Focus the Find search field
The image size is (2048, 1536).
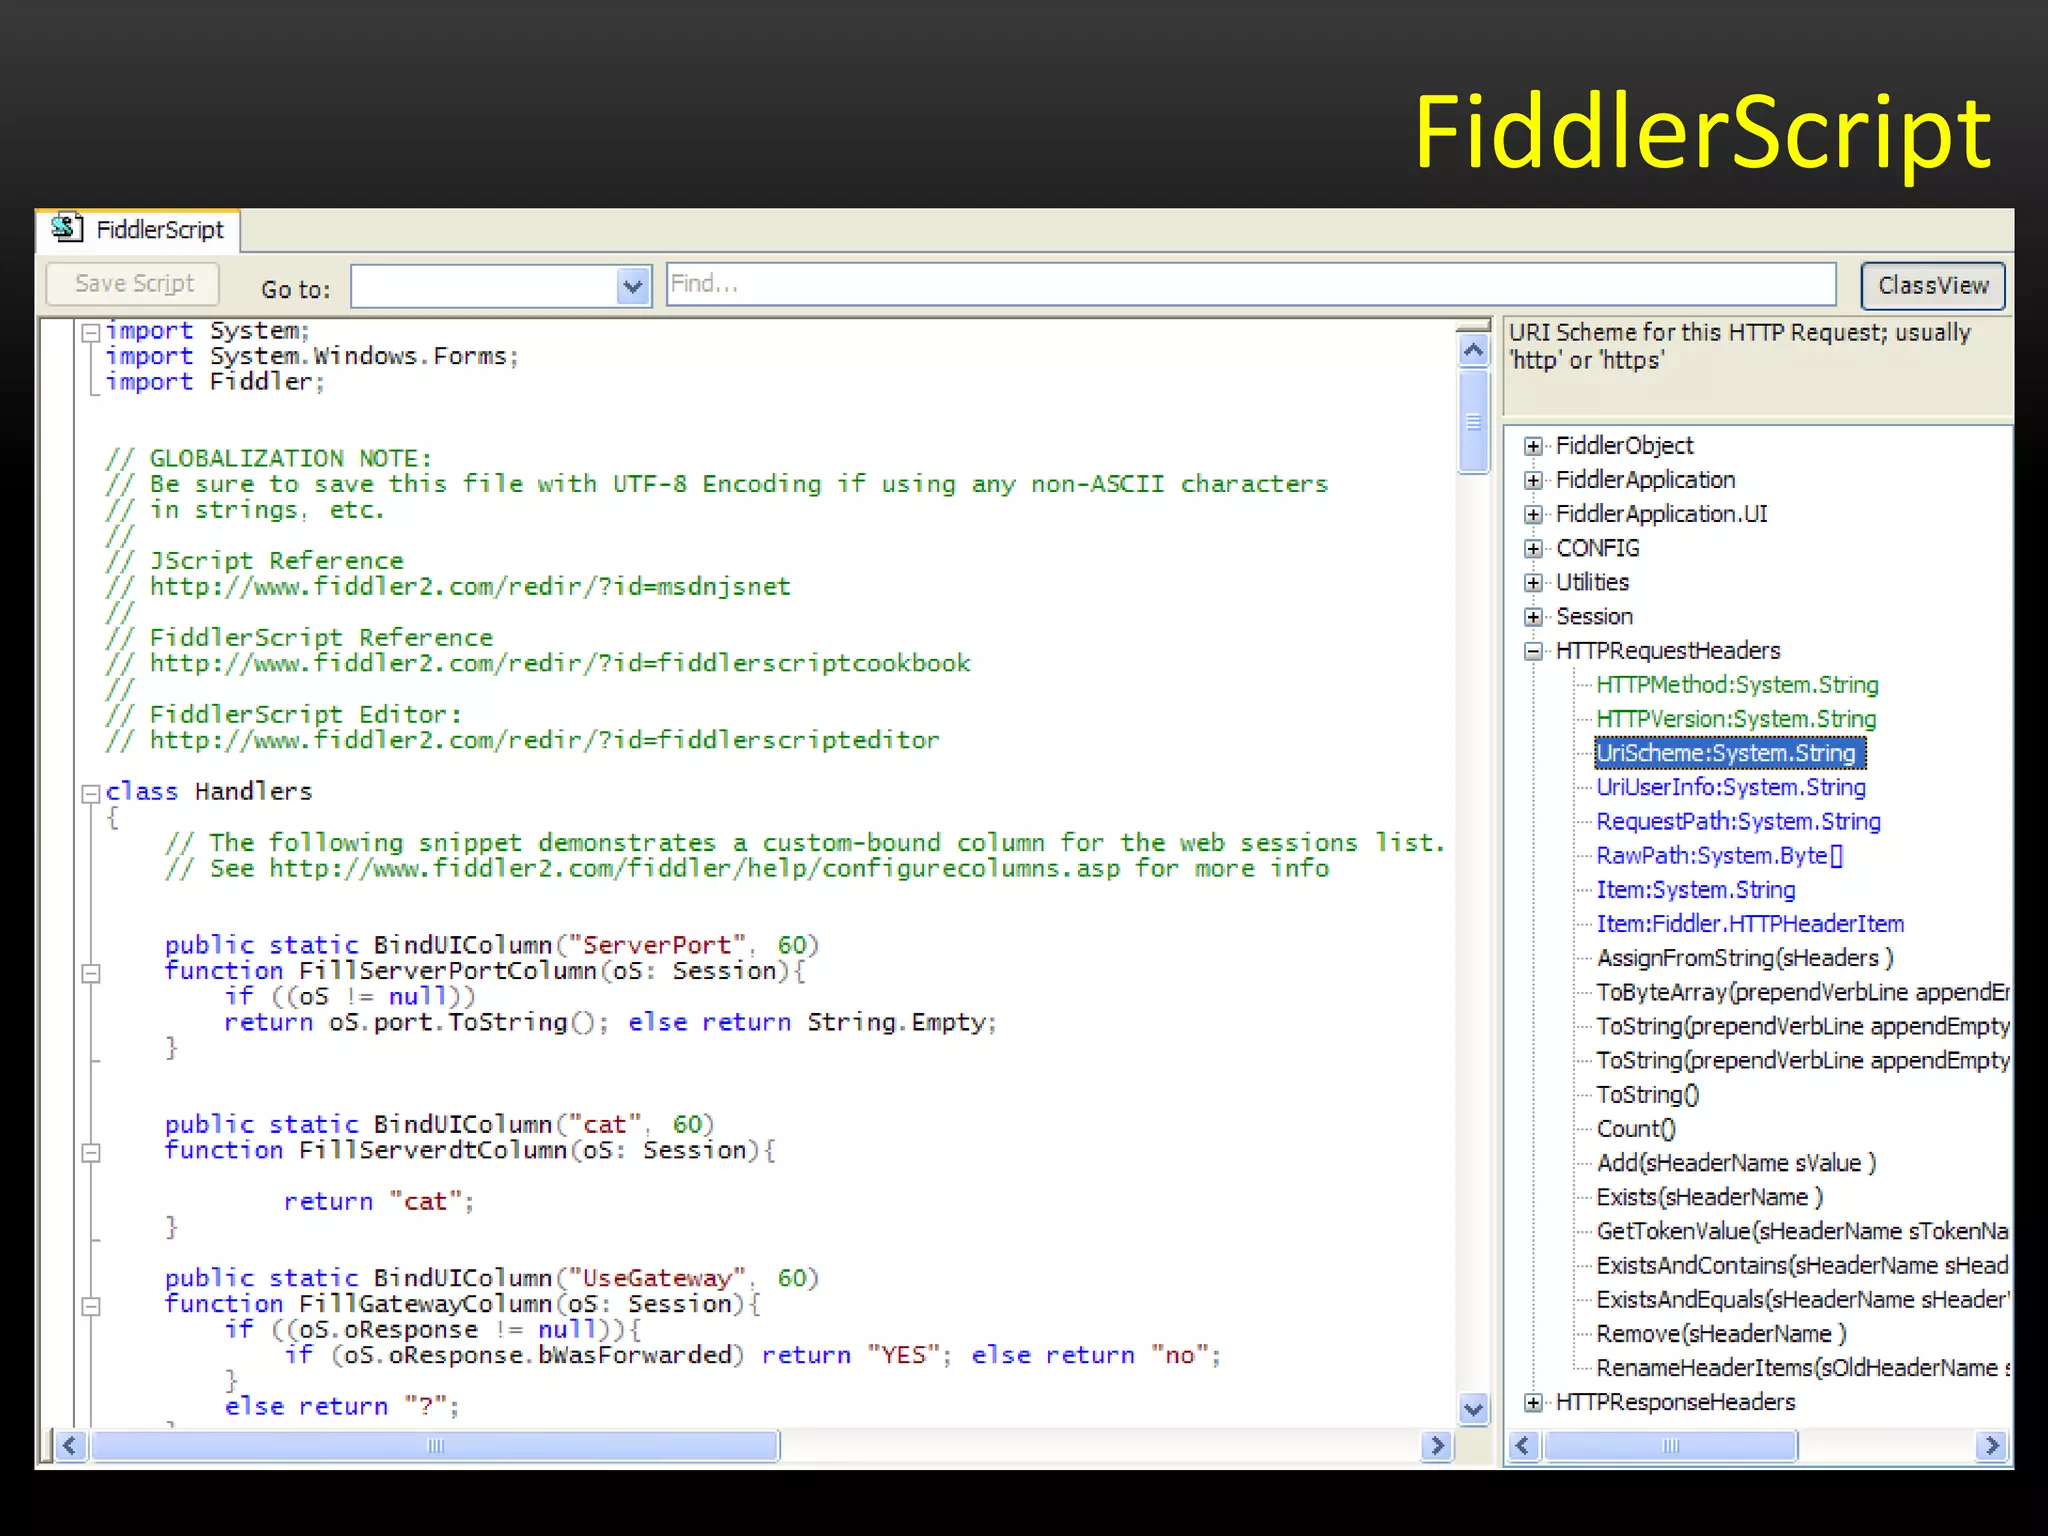pyautogui.click(x=1251, y=284)
